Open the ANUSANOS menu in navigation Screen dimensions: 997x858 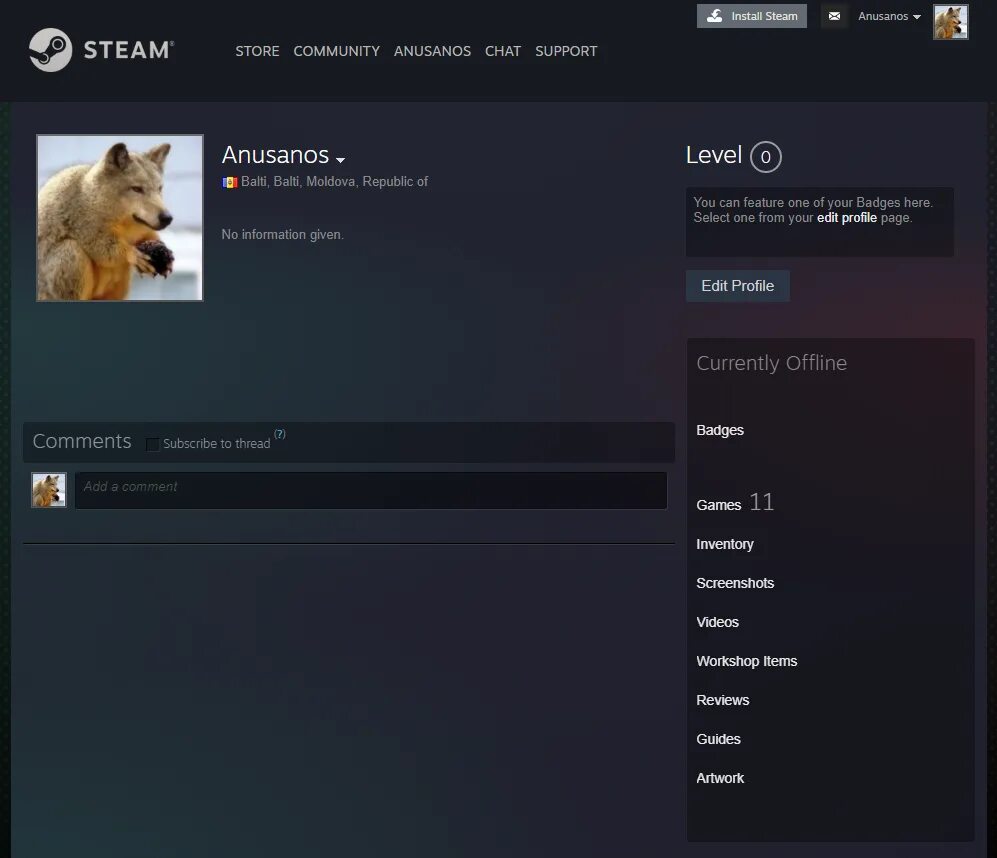[x=432, y=51]
